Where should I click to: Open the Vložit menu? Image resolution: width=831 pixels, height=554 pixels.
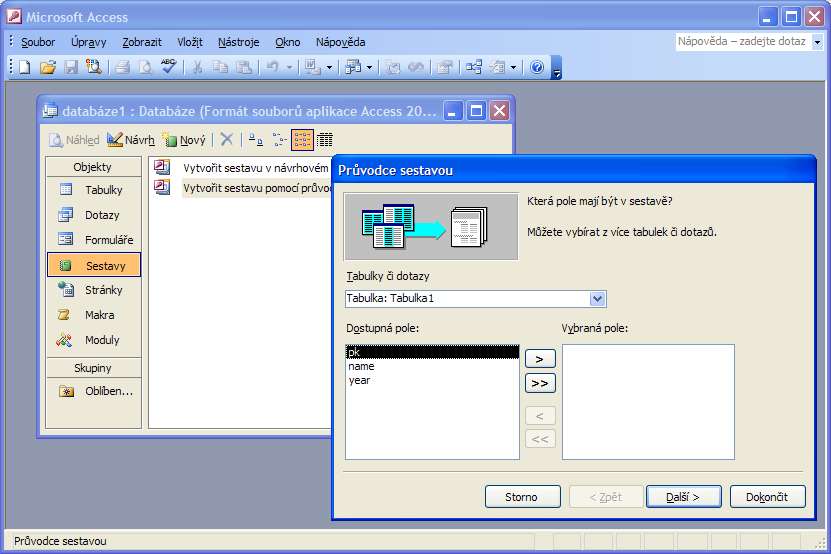[190, 42]
